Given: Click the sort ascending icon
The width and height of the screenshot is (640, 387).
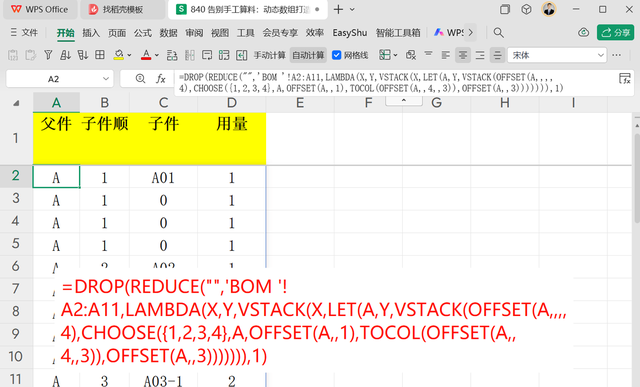Looking at the screenshot, I should pyautogui.click(x=65, y=55).
